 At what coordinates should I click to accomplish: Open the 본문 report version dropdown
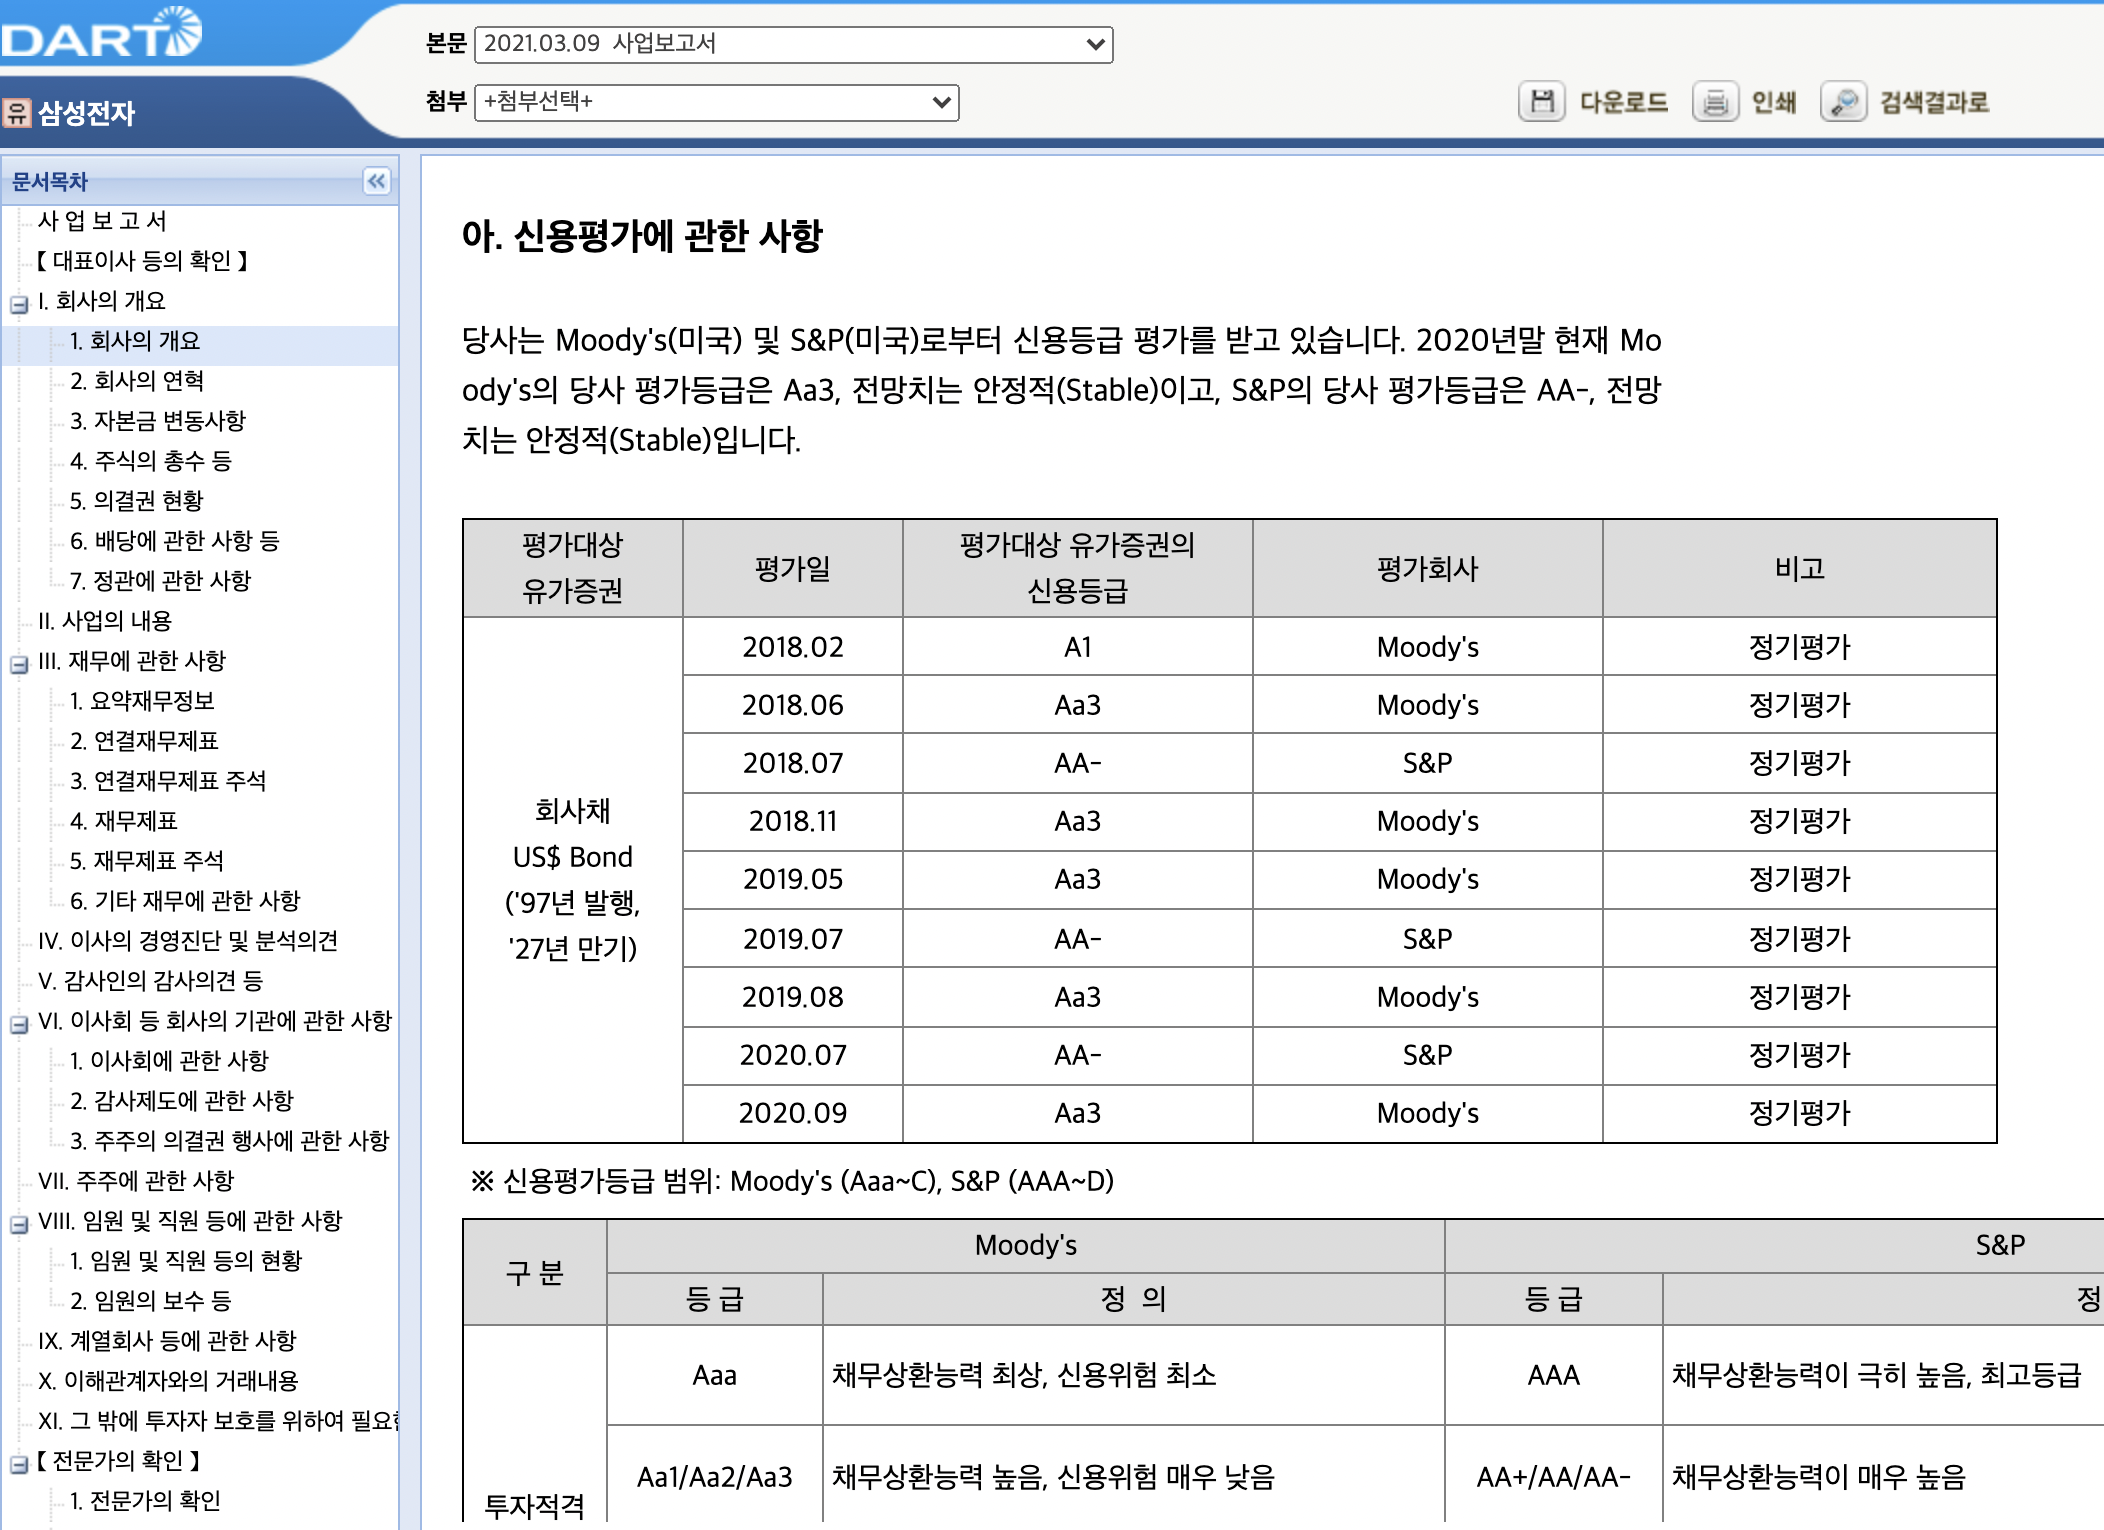click(793, 44)
